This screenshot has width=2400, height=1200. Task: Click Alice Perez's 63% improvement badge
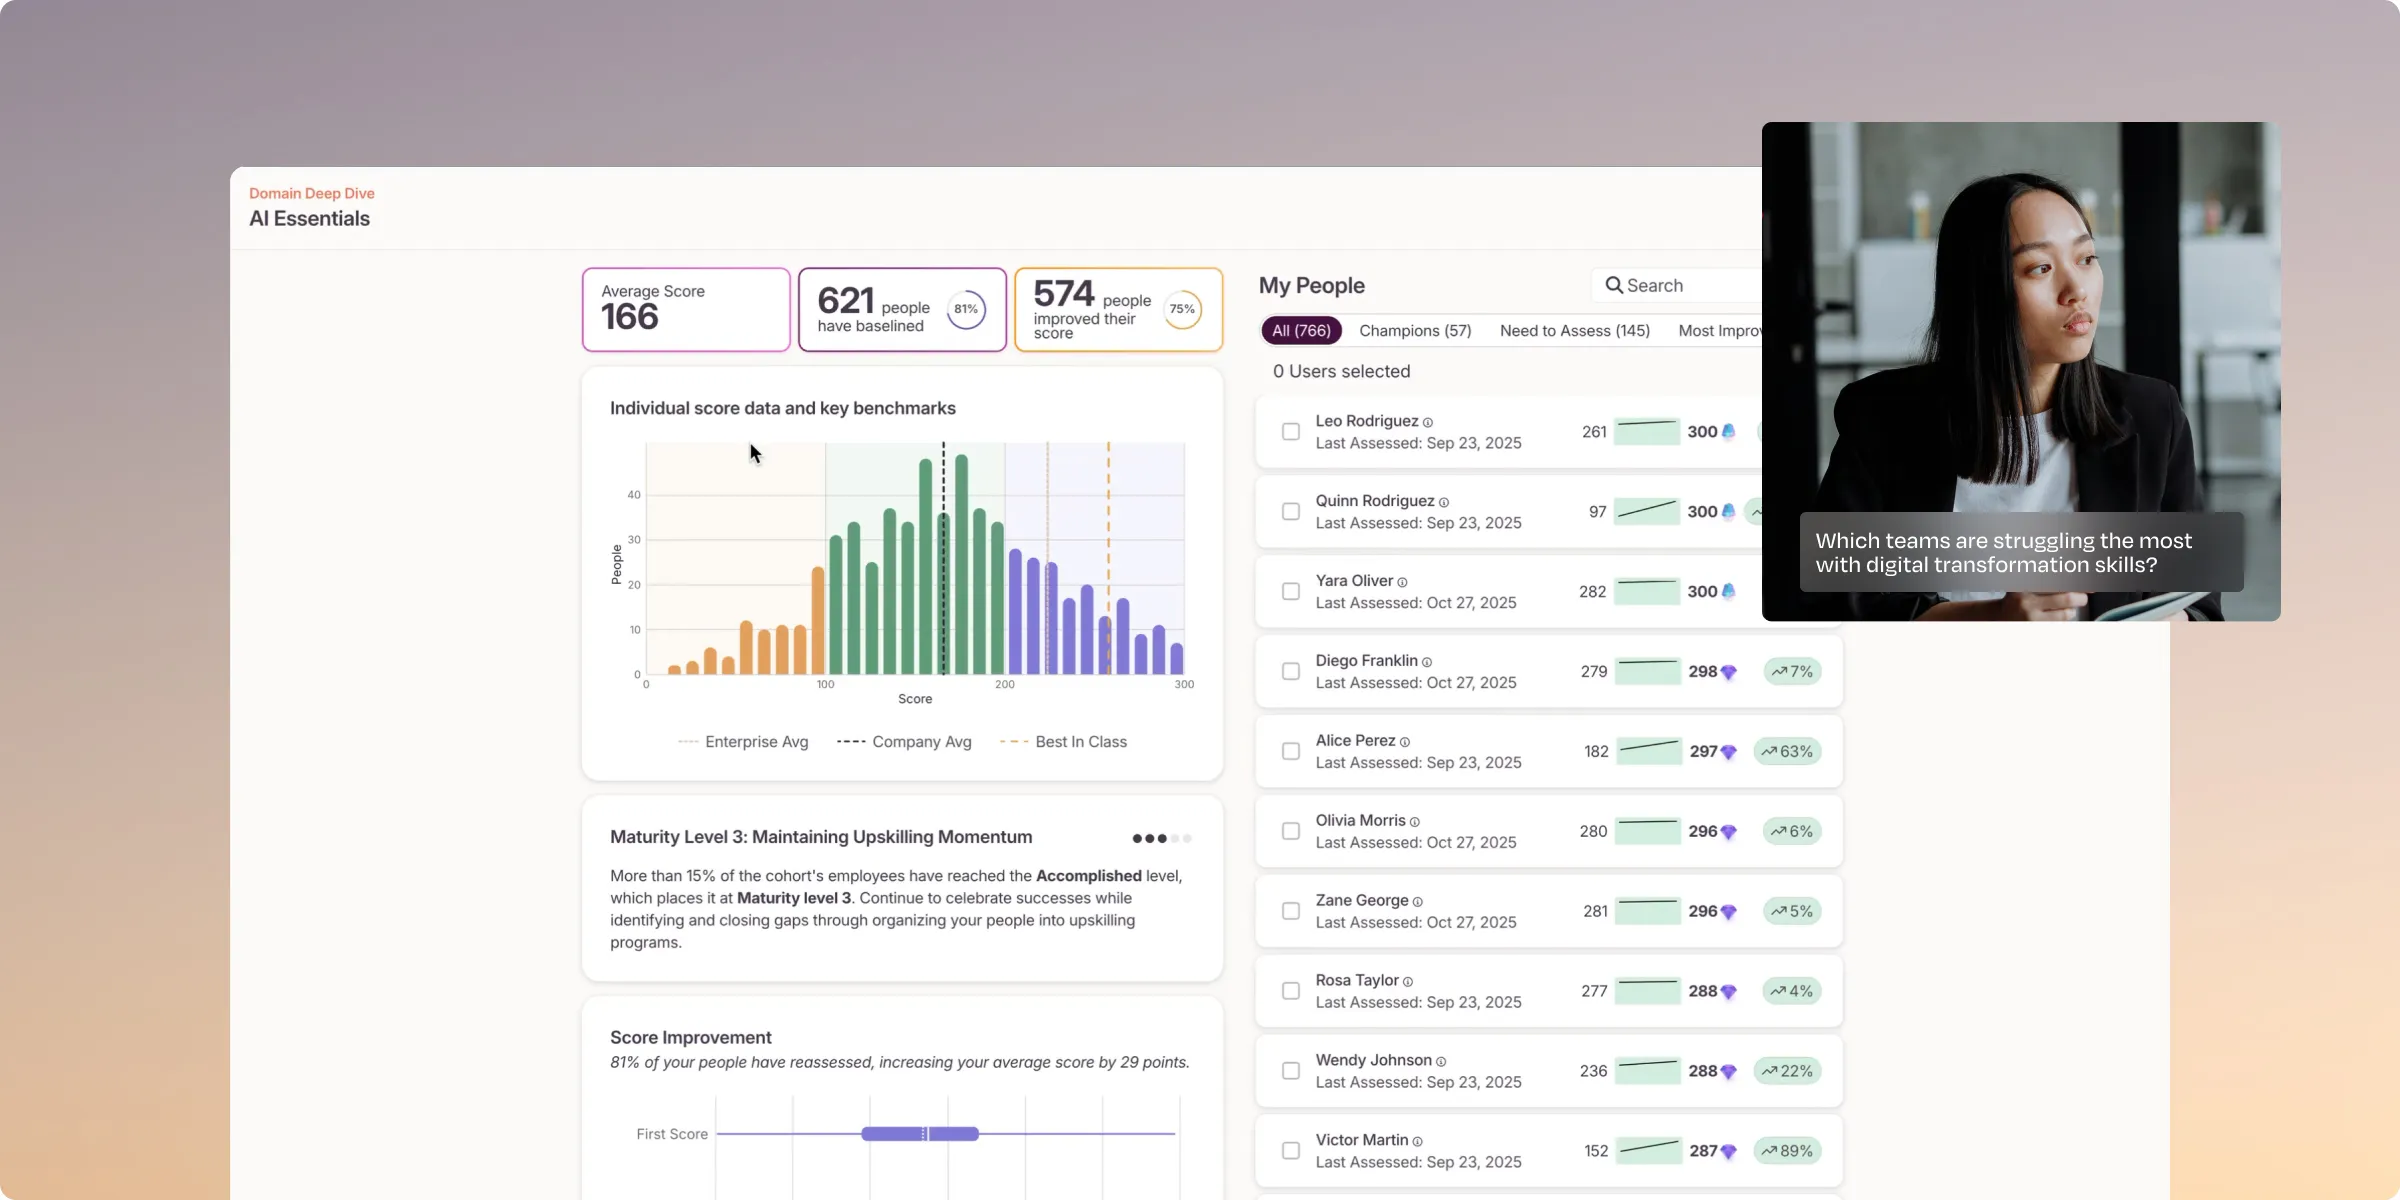pyautogui.click(x=1787, y=751)
